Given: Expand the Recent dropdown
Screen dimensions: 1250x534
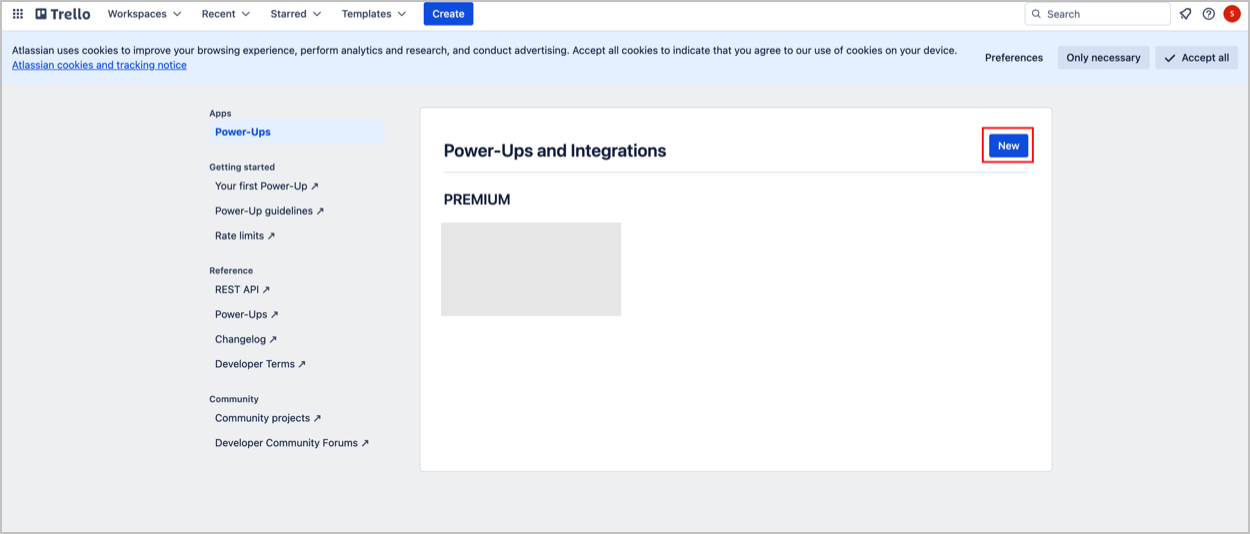Looking at the screenshot, I should [x=225, y=14].
